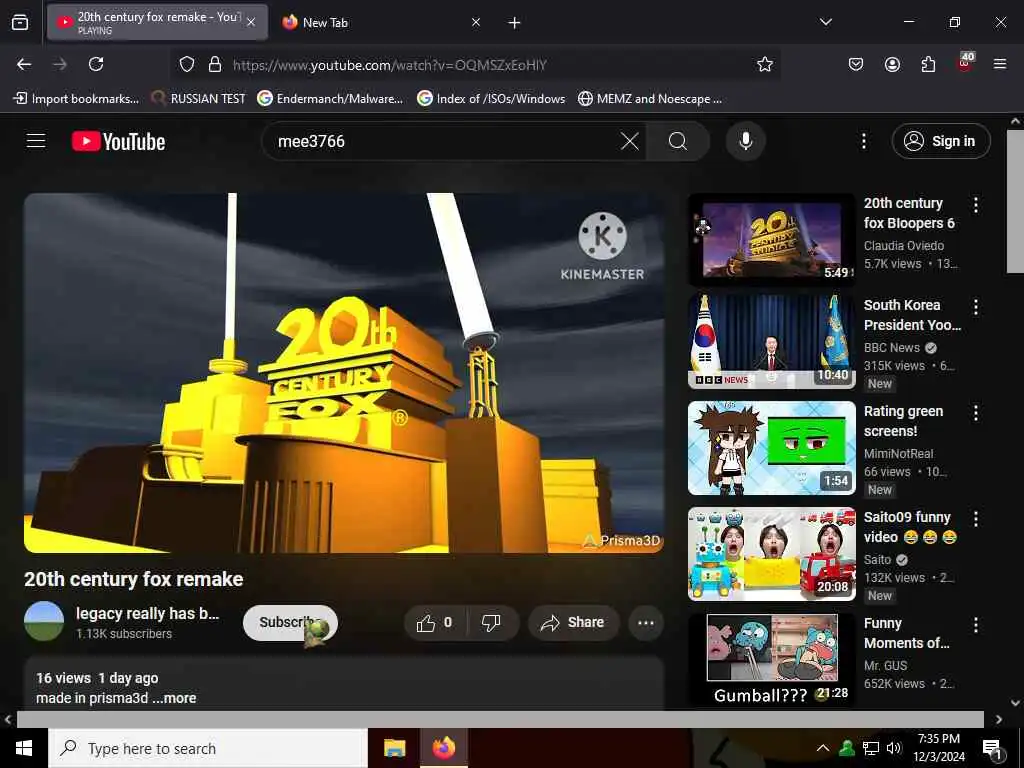Screen dimensions: 1024x768
Task: Open the main video player
Action: [344, 373]
